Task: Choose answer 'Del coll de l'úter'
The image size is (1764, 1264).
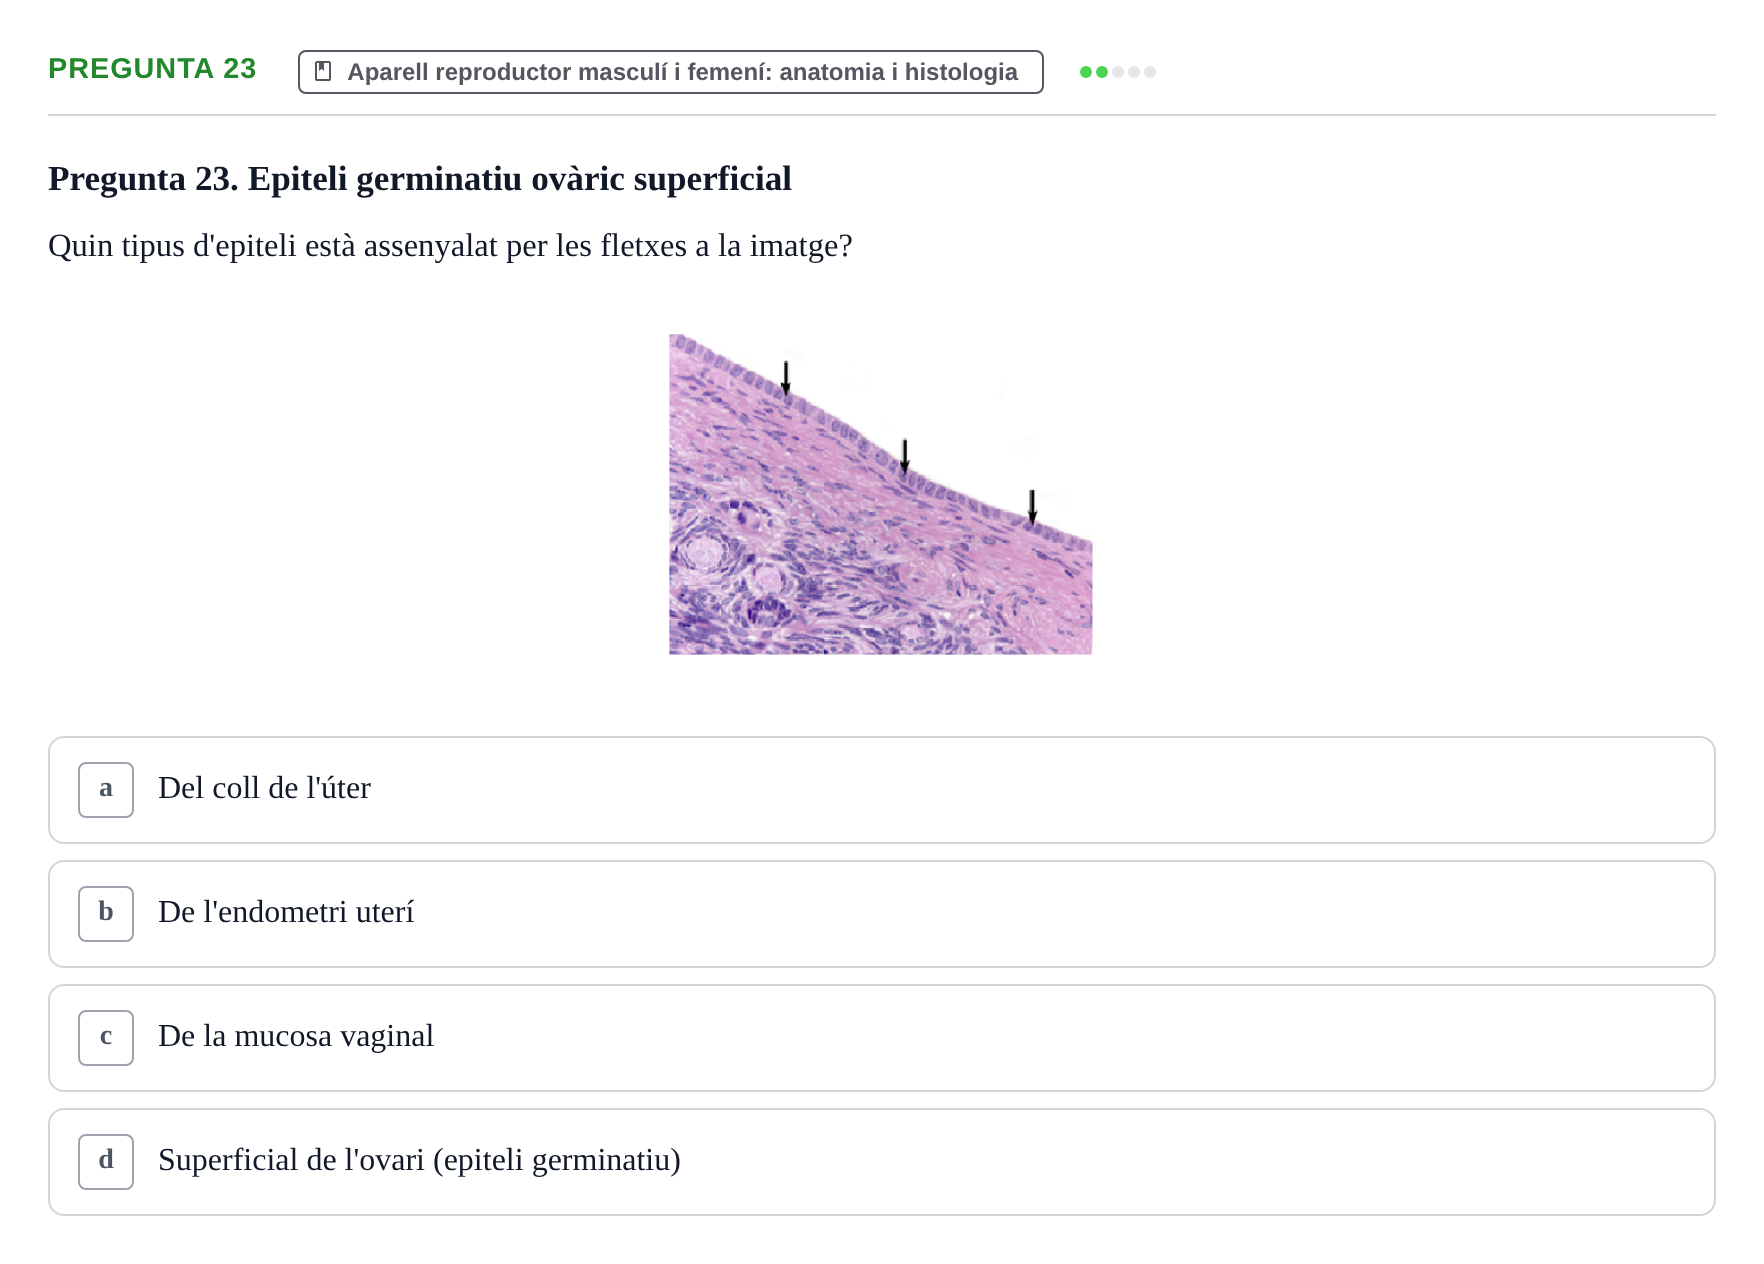Action: pos(882,790)
